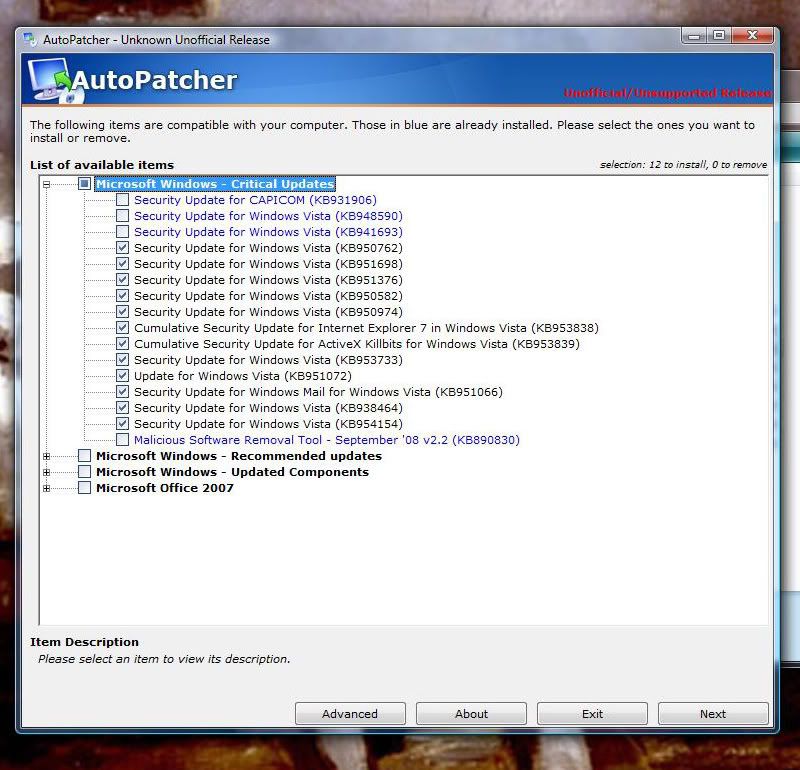Check Microsoft Windows - Updated Components box
The image size is (800, 770).
click(x=85, y=471)
